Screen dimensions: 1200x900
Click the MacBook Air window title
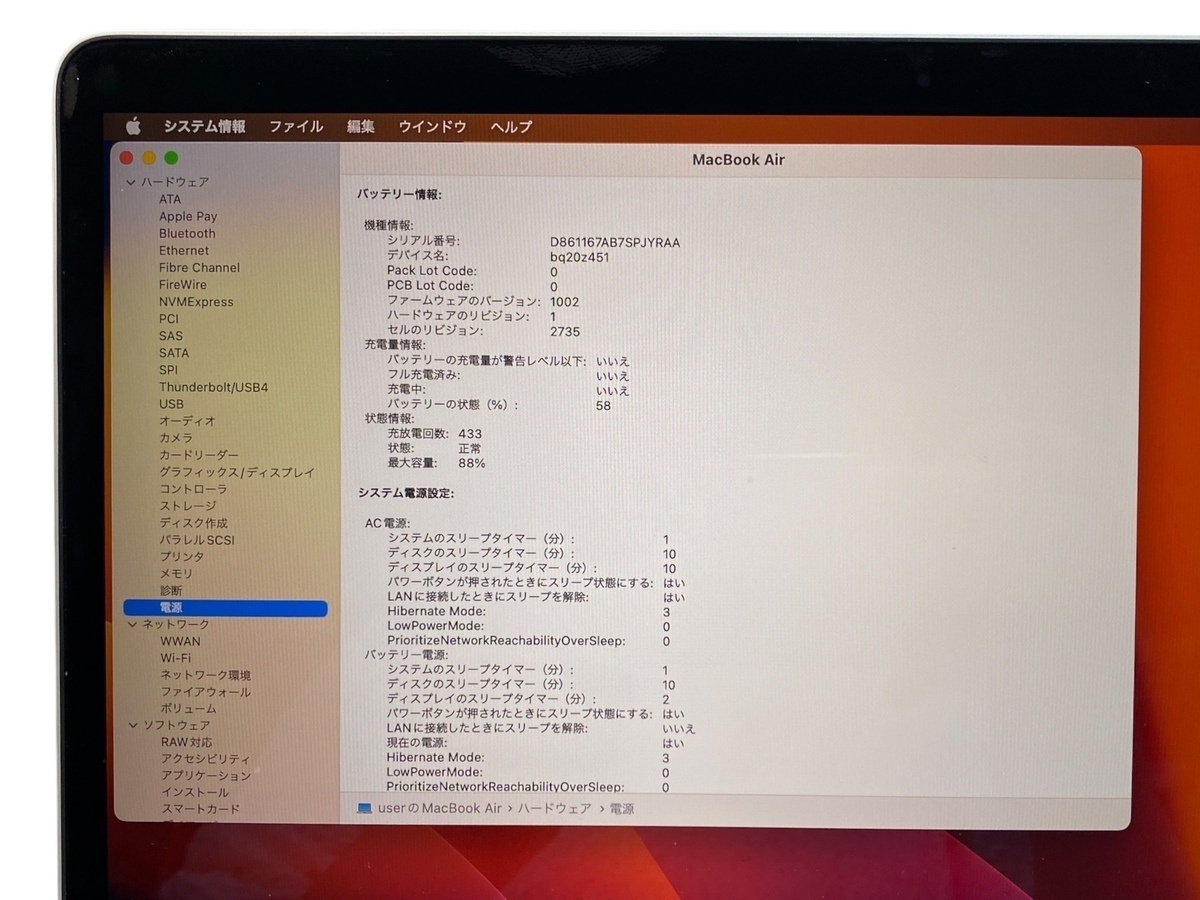tap(739, 160)
